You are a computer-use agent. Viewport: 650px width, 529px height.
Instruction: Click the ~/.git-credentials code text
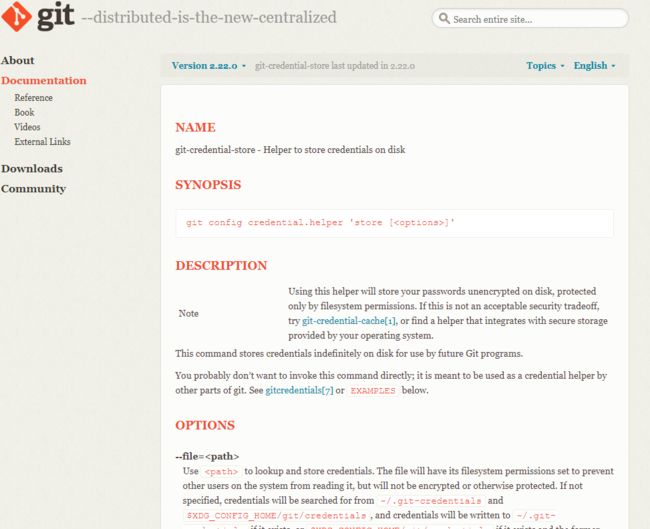(x=431, y=501)
